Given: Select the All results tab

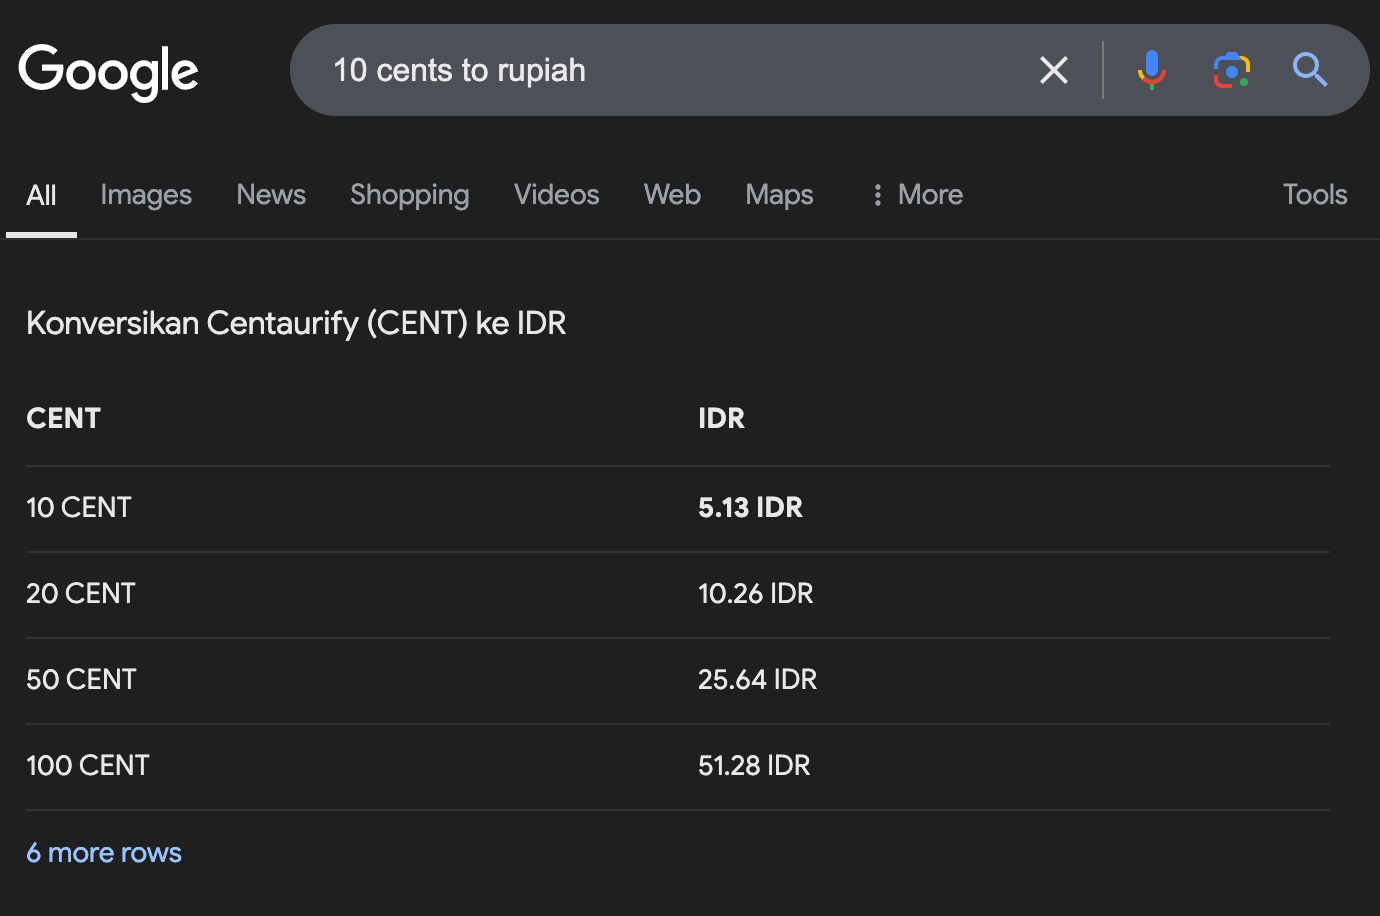Looking at the screenshot, I should 41,195.
